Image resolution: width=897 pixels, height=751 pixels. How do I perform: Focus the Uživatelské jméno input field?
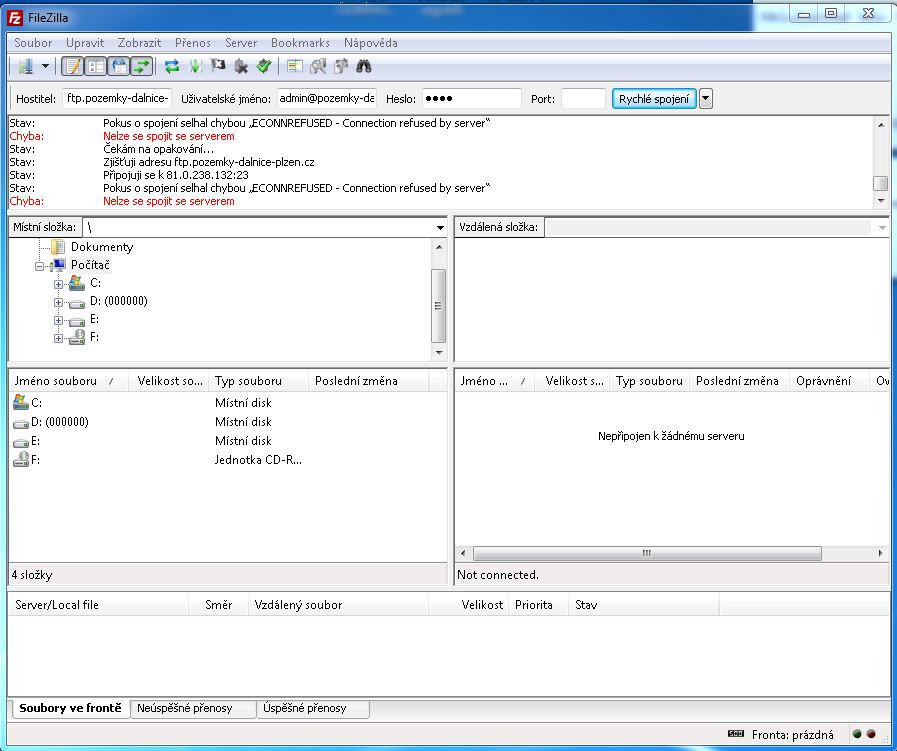[327, 98]
